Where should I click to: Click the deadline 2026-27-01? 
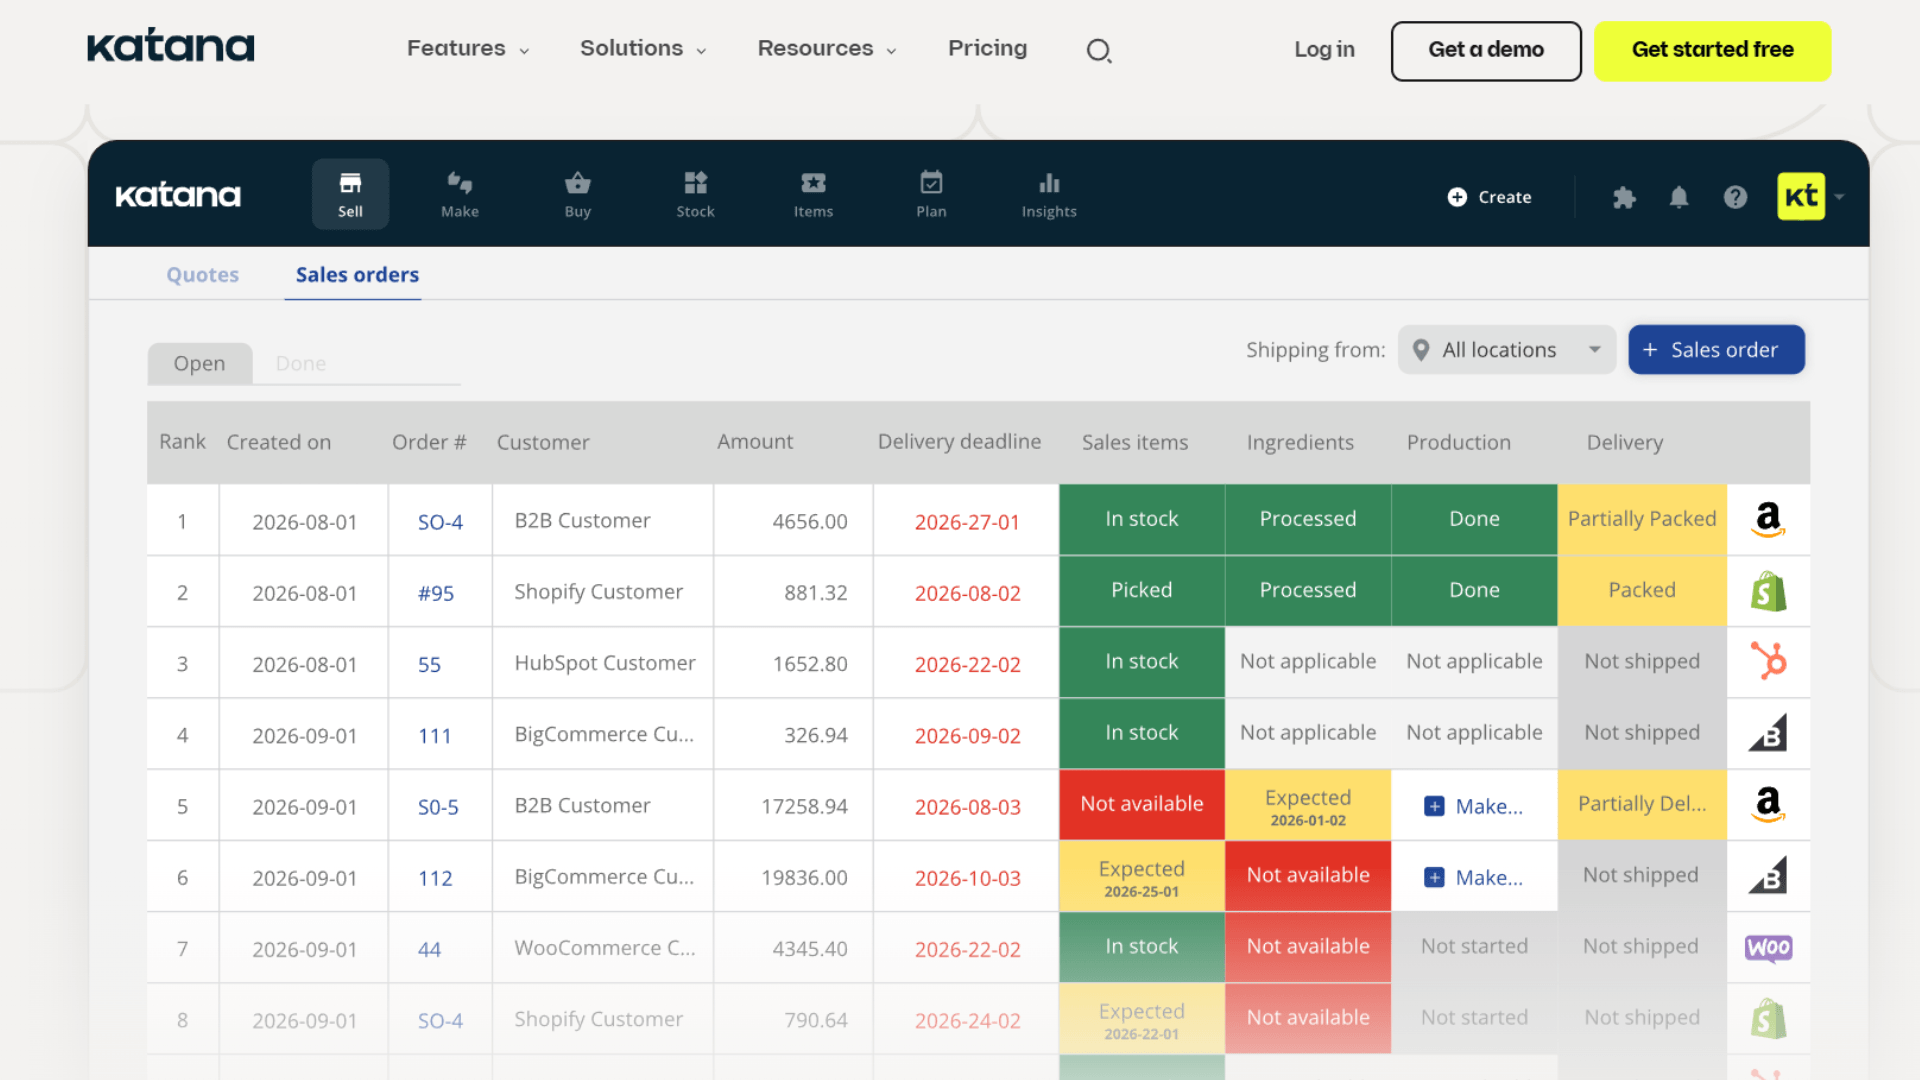(x=967, y=522)
